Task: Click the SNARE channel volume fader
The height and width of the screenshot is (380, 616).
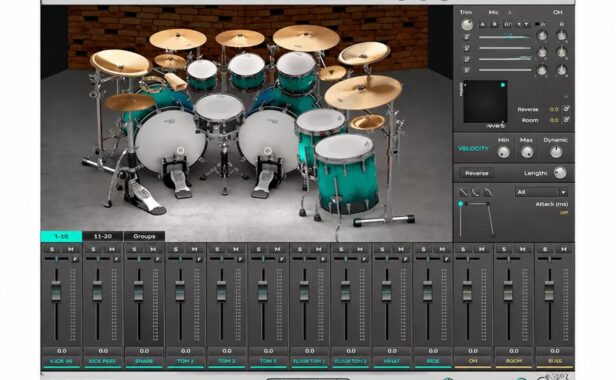Action: (x=139, y=291)
